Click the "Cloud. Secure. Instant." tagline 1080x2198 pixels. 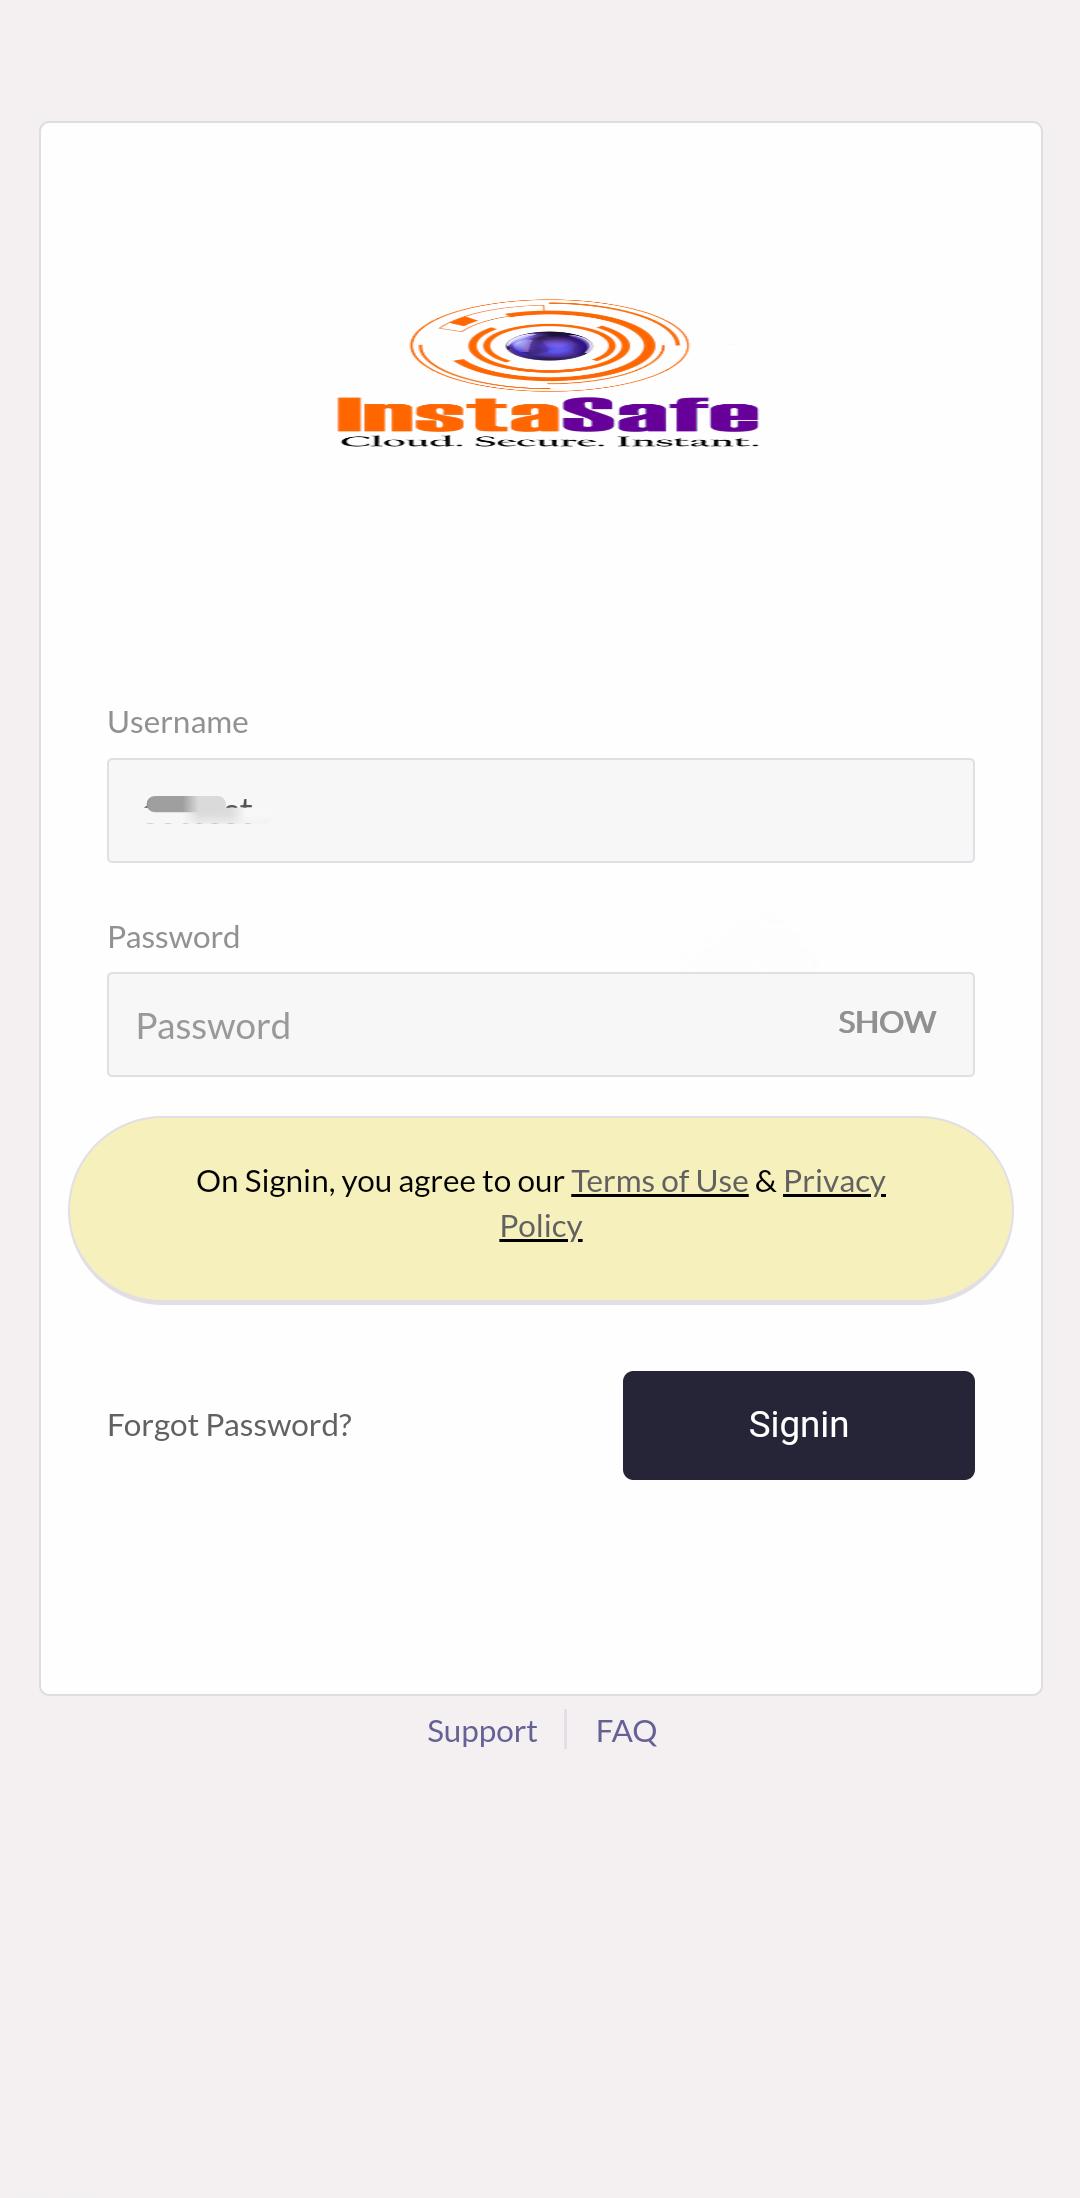pos(549,441)
